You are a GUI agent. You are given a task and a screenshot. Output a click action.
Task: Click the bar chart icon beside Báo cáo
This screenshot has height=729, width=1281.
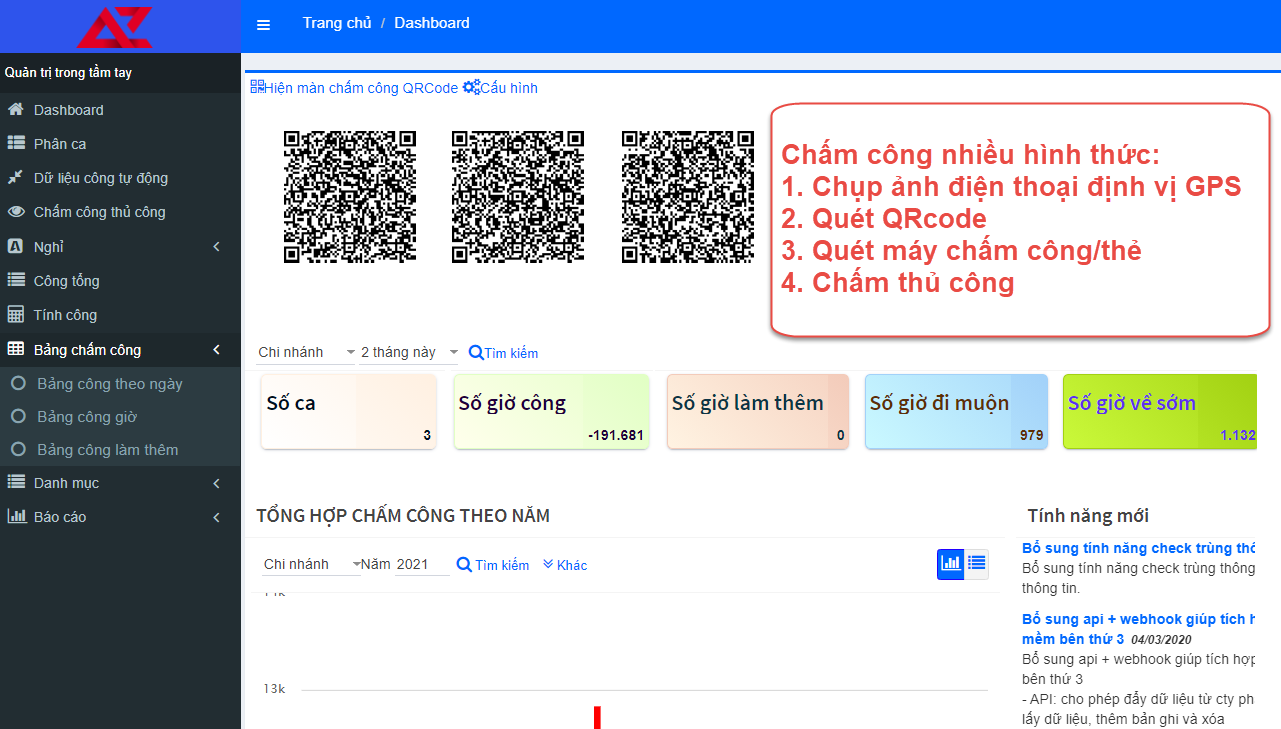[x=16, y=516]
